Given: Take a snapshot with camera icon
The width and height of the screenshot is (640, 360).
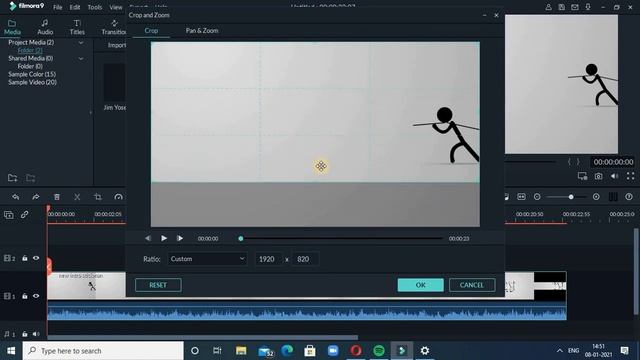Looking at the screenshot, I should (598, 176).
